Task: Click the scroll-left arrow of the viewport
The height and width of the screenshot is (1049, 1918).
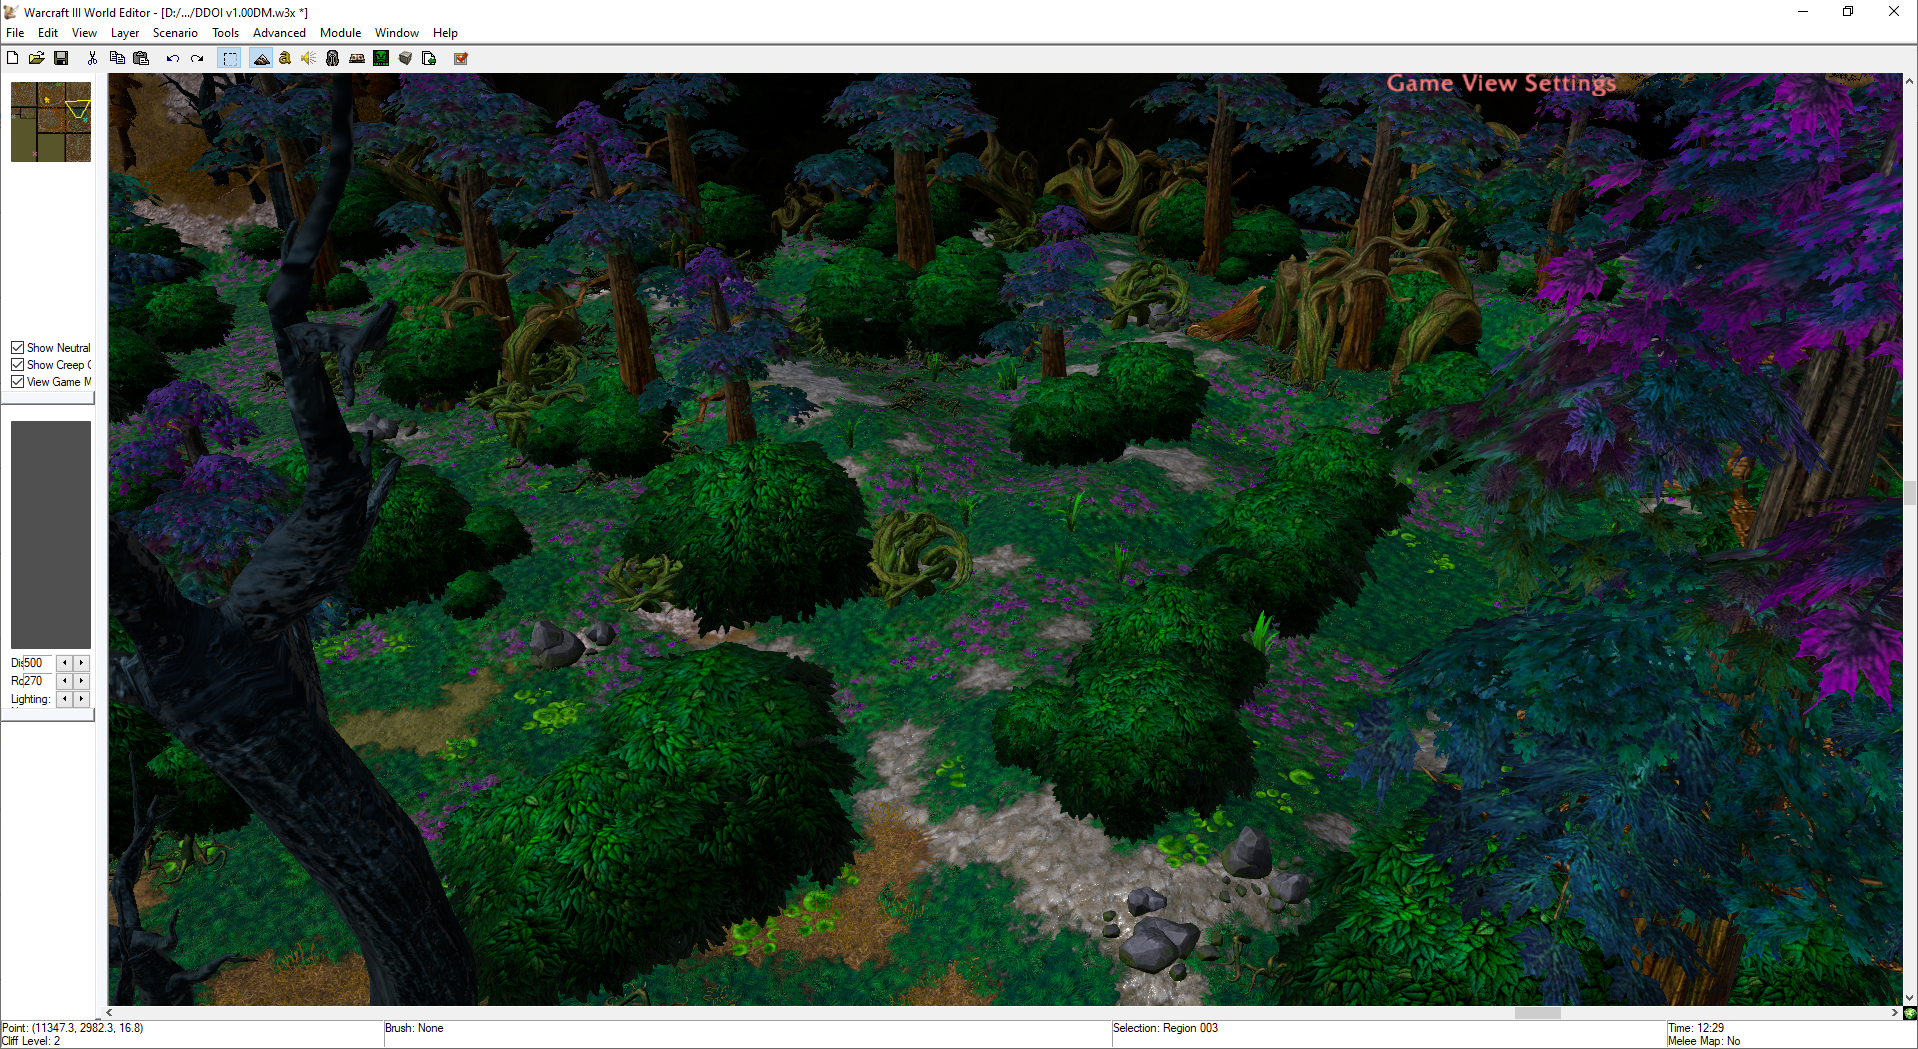Action: pyautogui.click(x=110, y=1013)
